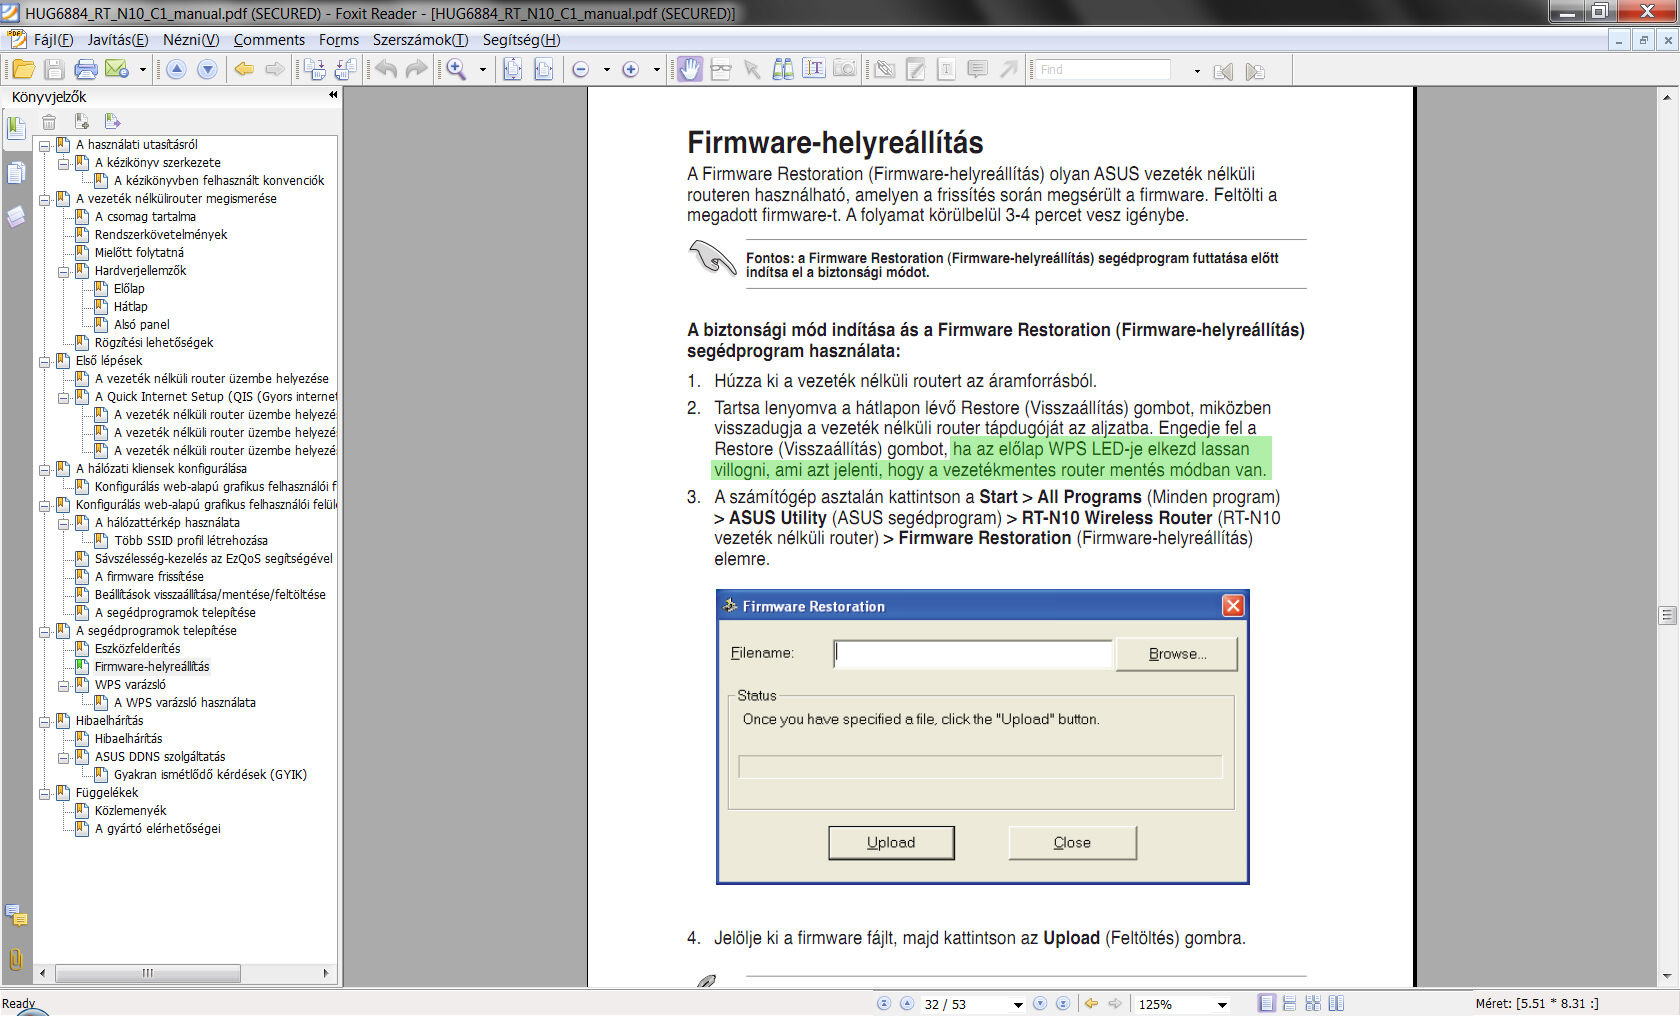
Task: Click the Snapshot camera icon
Action: [845, 69]
